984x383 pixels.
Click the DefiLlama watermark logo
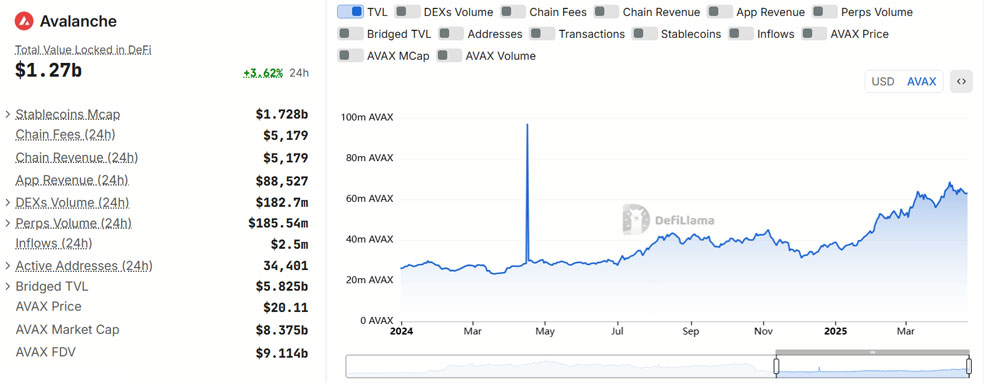tap(668, 220)
